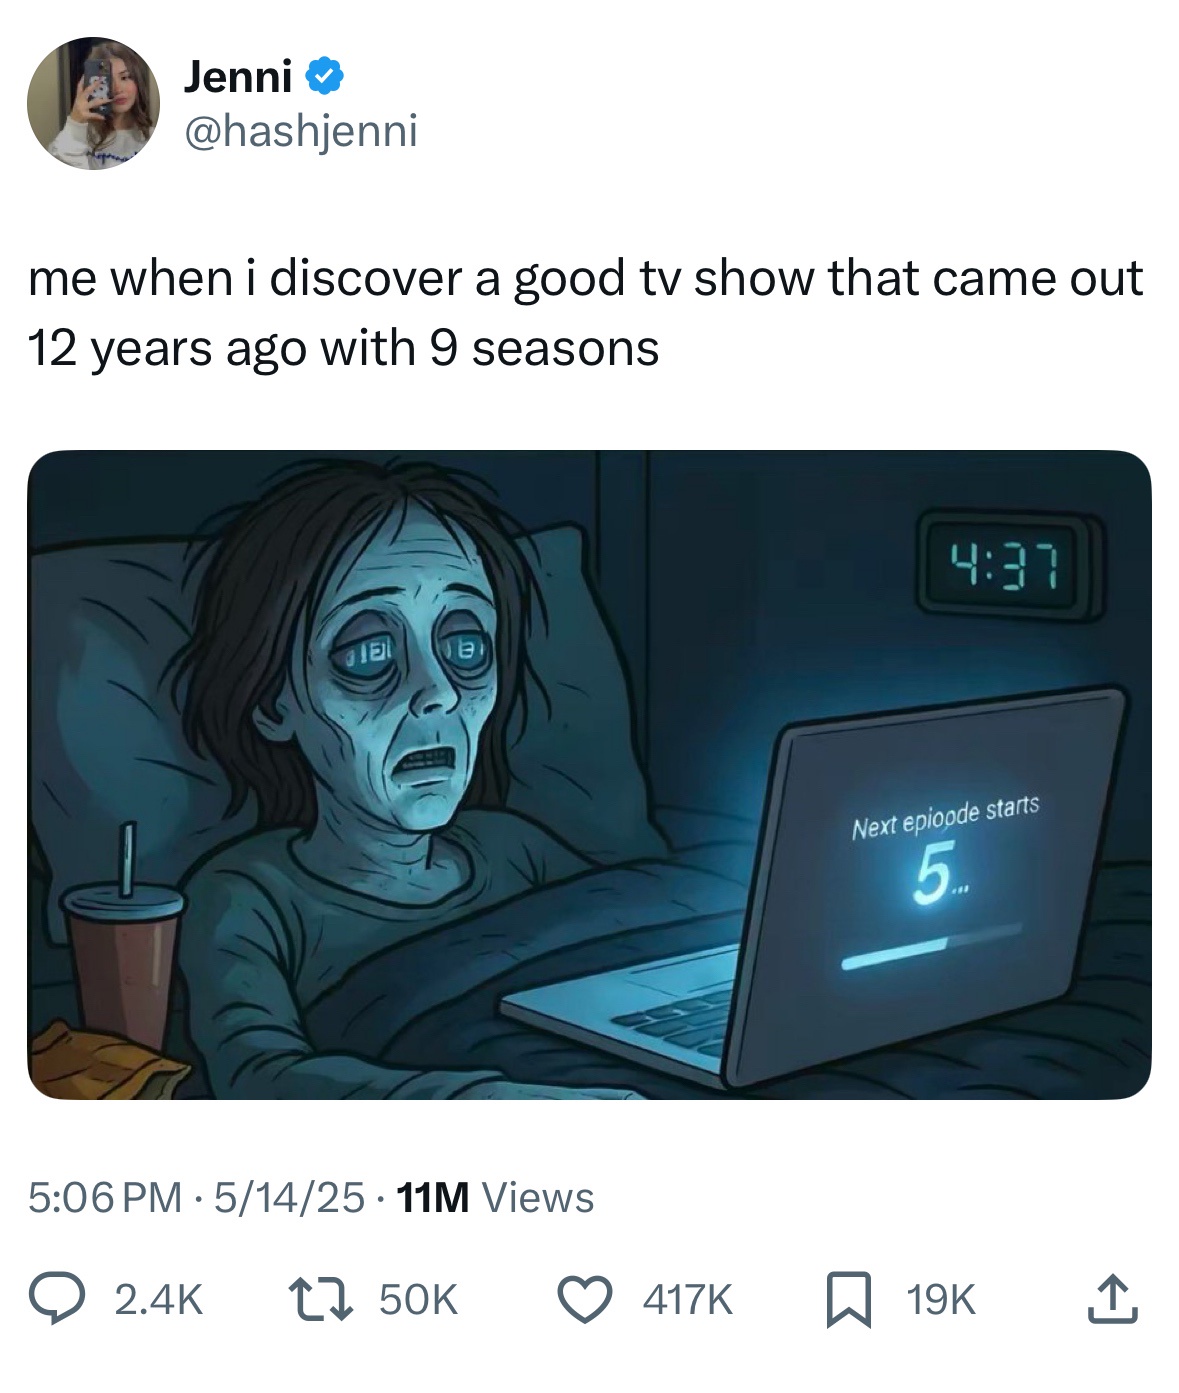The width and height of the screenshot is (1179, 1393).
Task: Open the meme image in full view
Action: [x=589, y=780]
